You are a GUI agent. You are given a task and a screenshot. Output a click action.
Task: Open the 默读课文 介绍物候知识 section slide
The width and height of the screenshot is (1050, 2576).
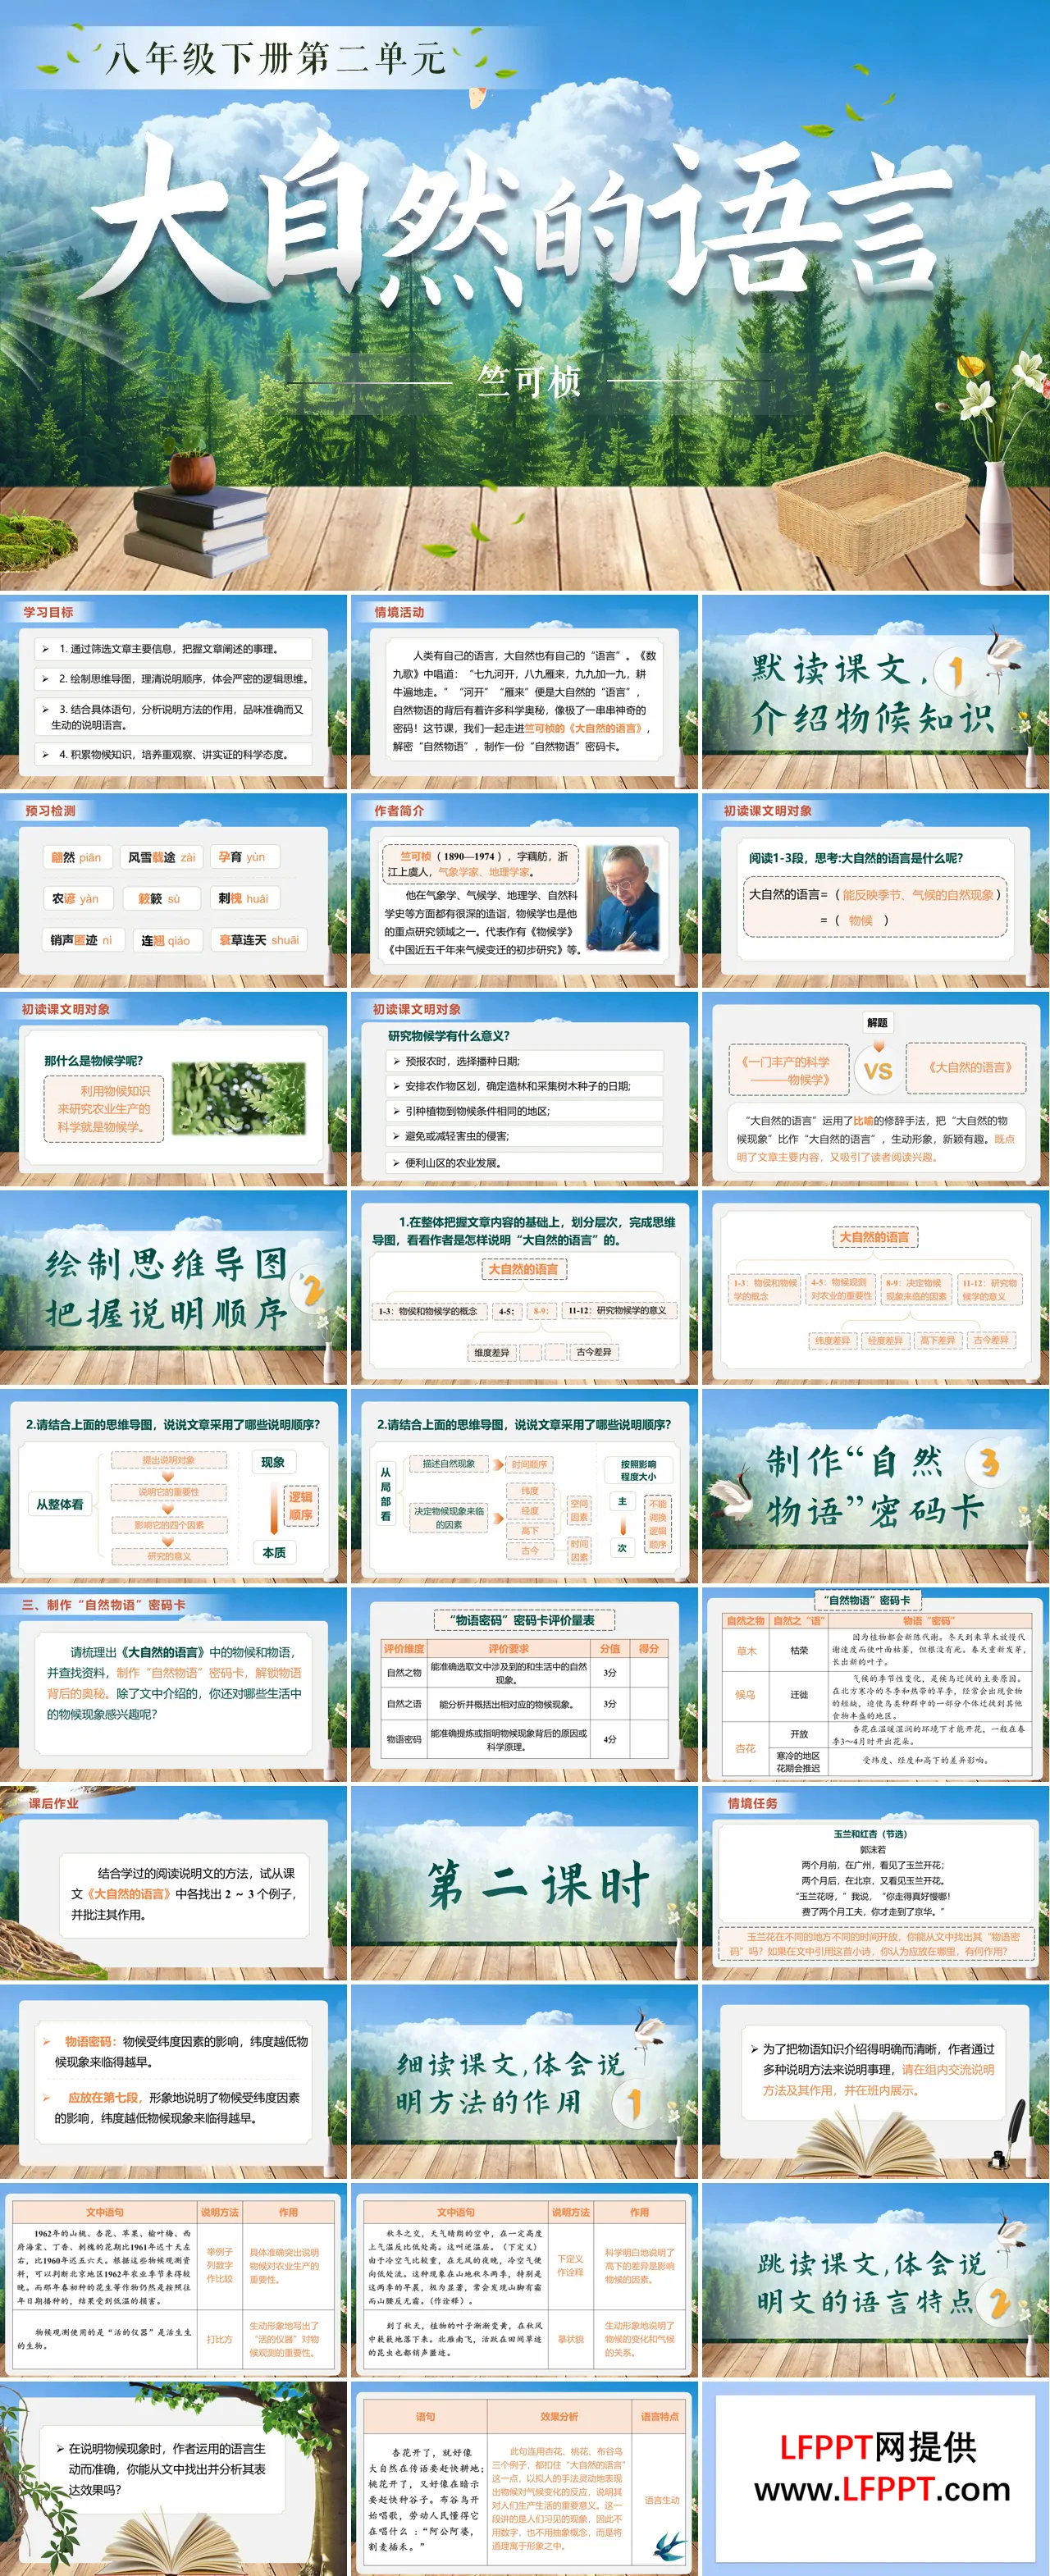[875, 692]
